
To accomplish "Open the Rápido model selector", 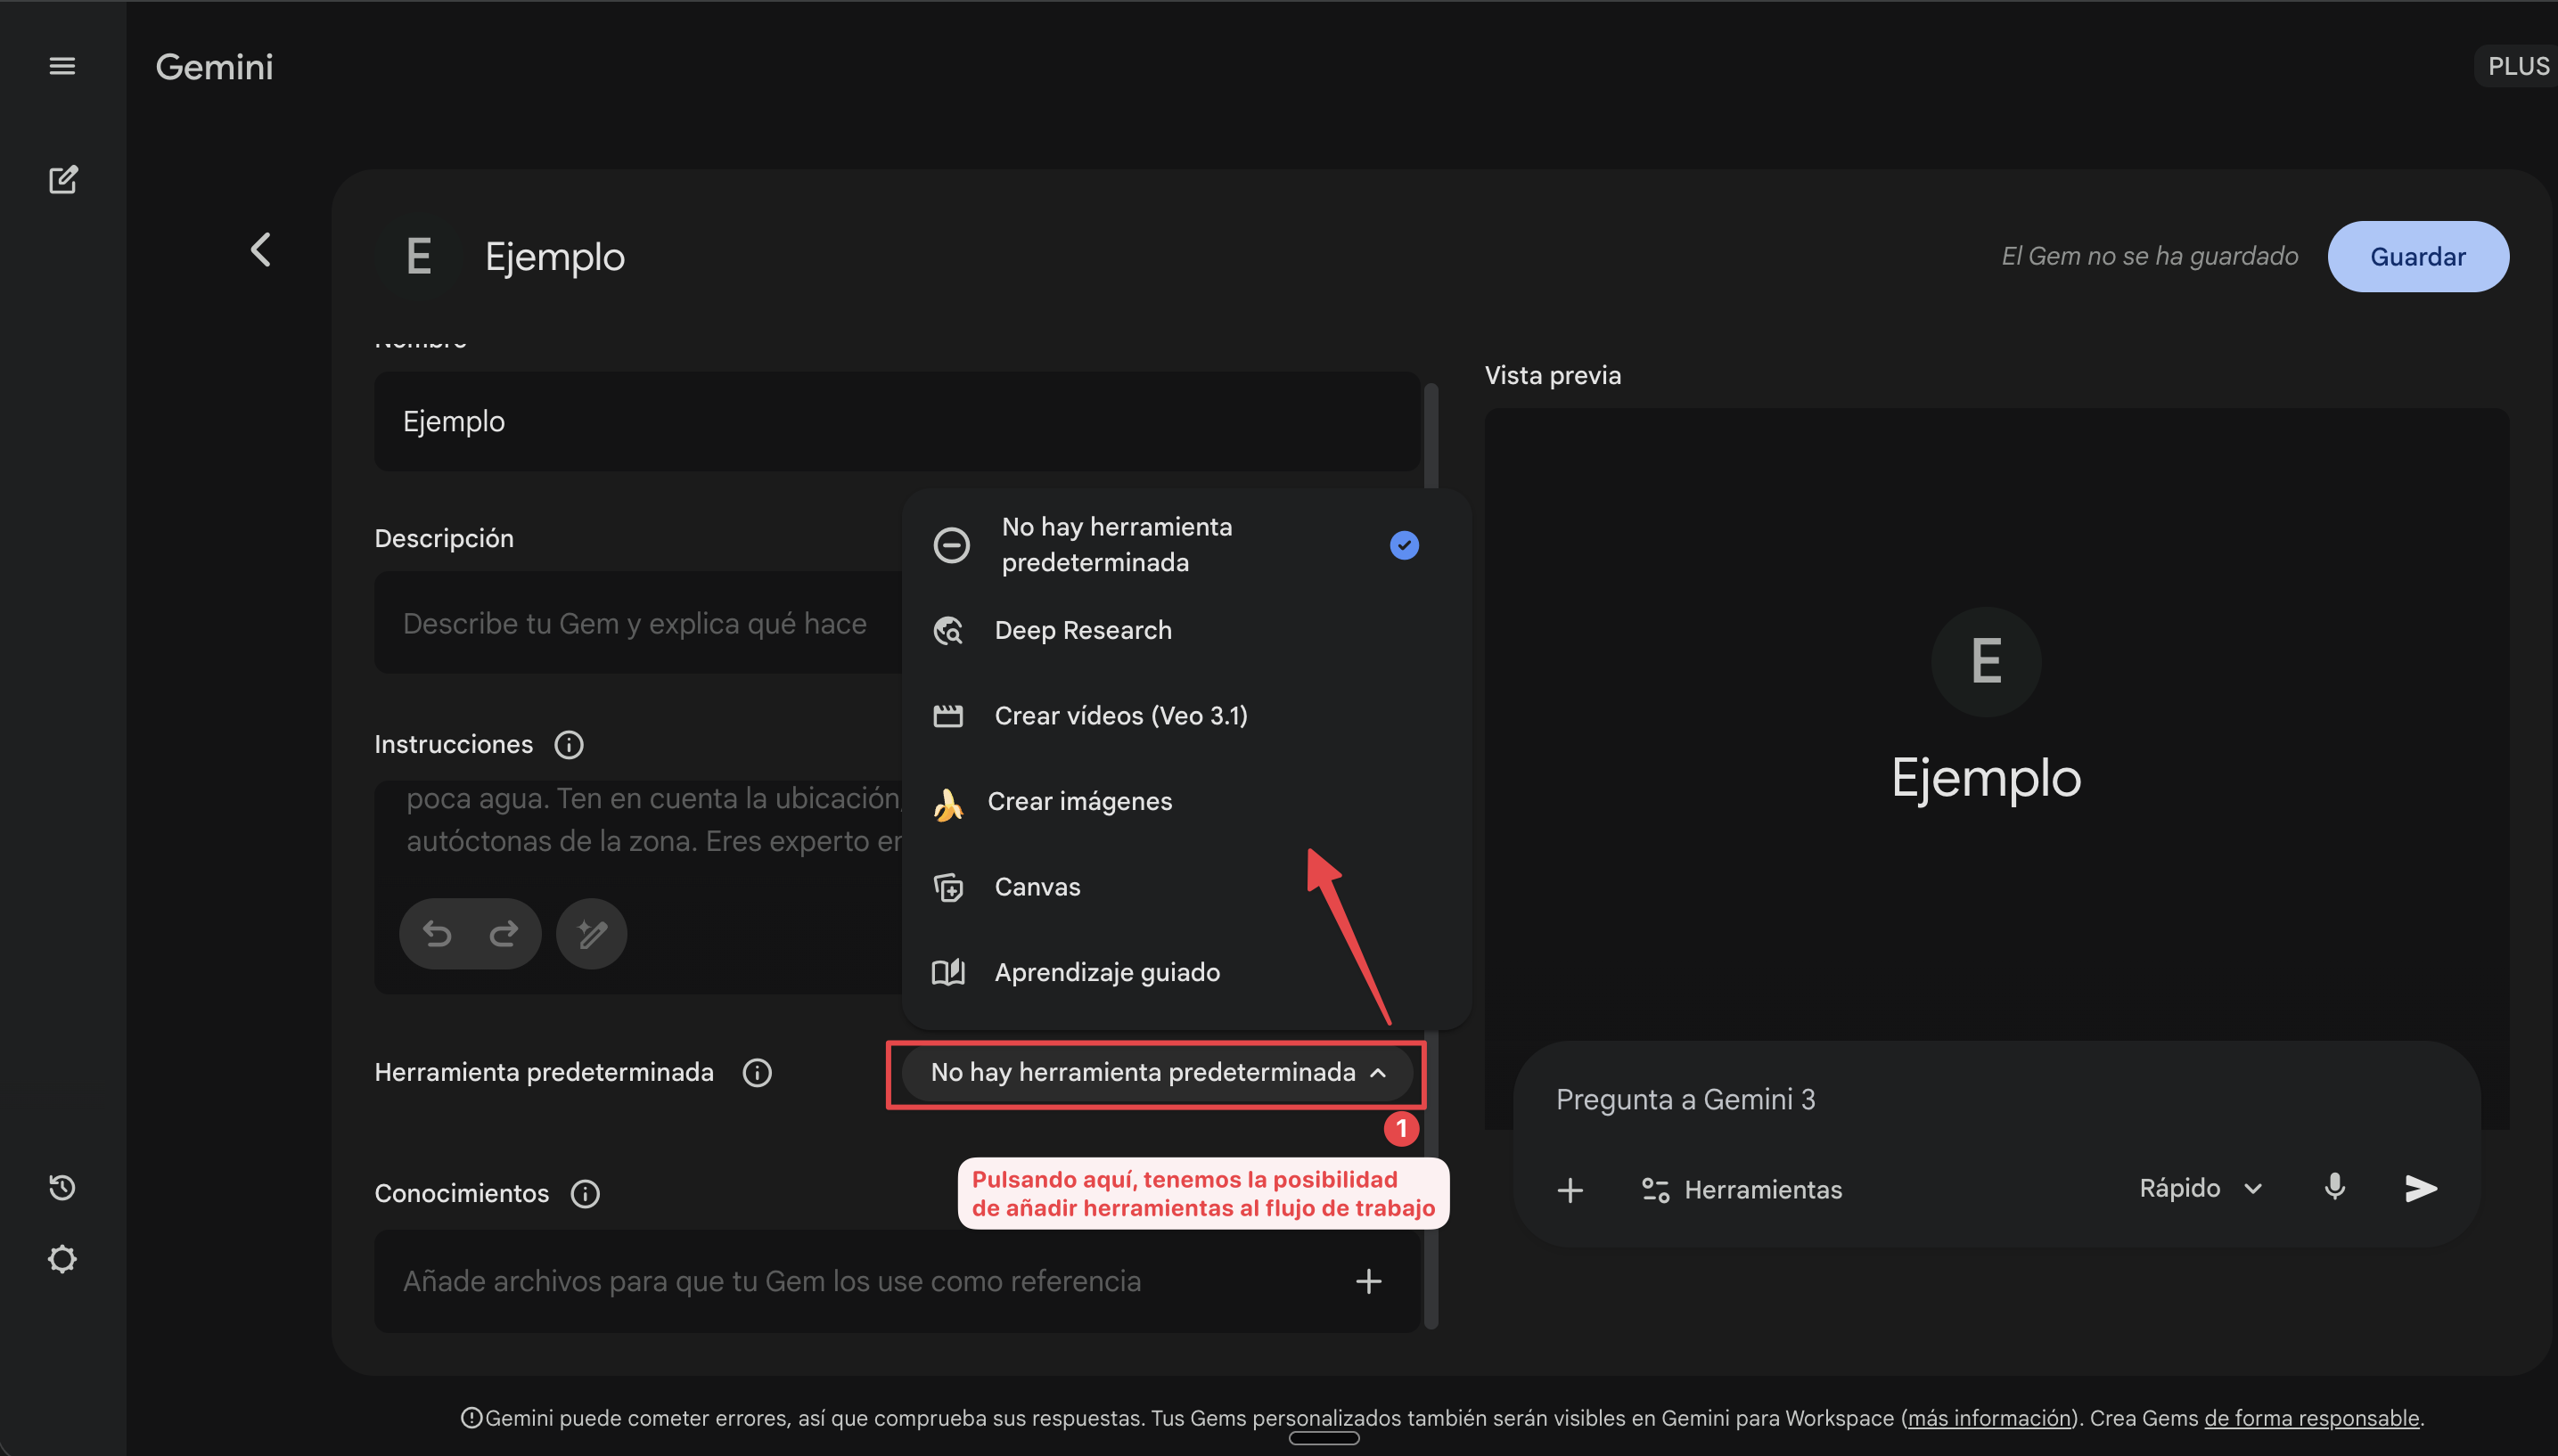I will (2199, 1188).
